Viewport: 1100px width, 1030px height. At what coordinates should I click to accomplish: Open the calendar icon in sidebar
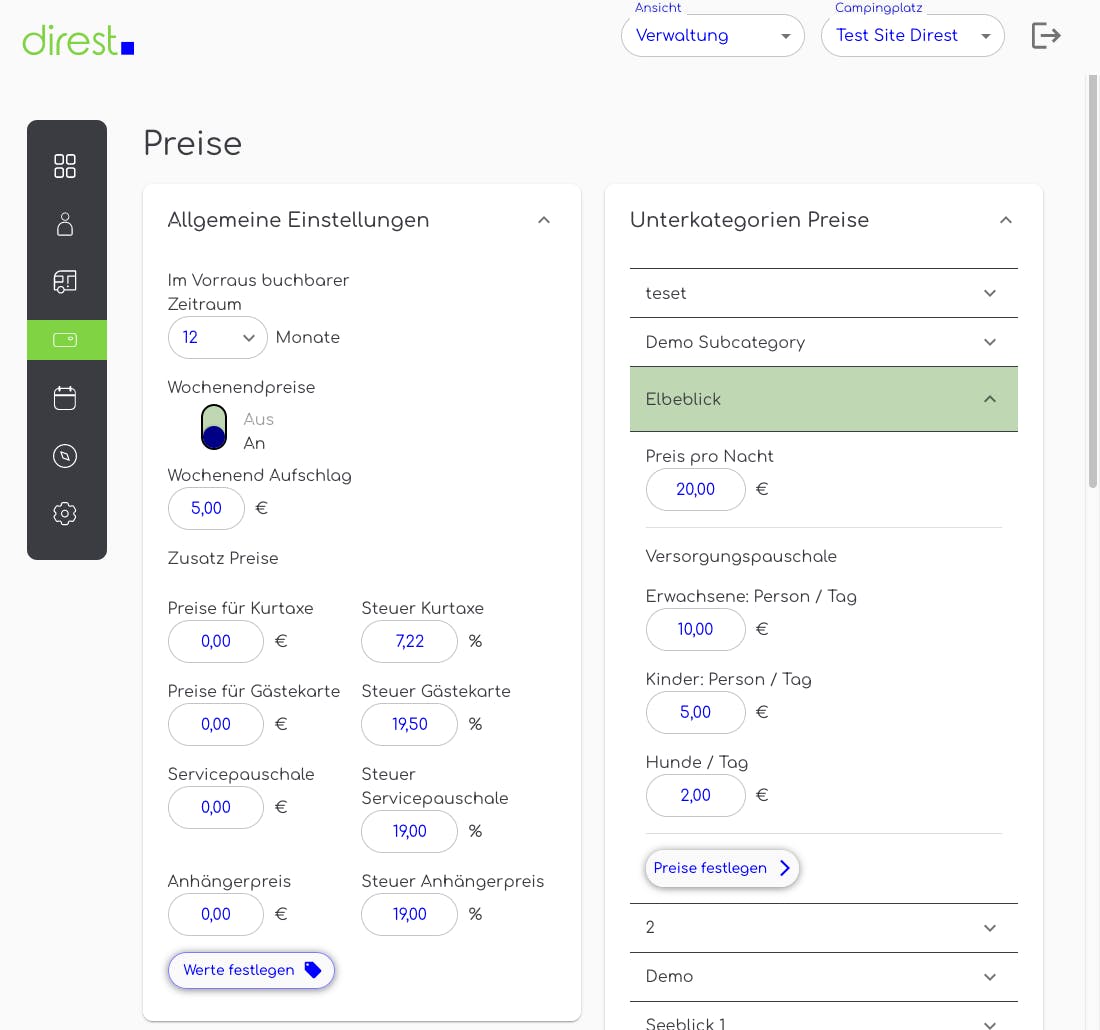pos(65,398)
